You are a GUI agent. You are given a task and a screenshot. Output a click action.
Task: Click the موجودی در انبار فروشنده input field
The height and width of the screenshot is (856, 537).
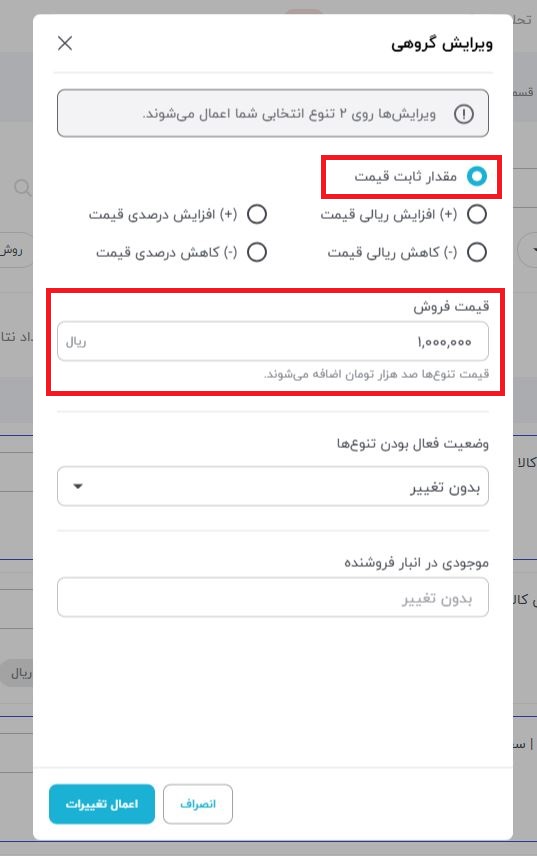point(273,597)
